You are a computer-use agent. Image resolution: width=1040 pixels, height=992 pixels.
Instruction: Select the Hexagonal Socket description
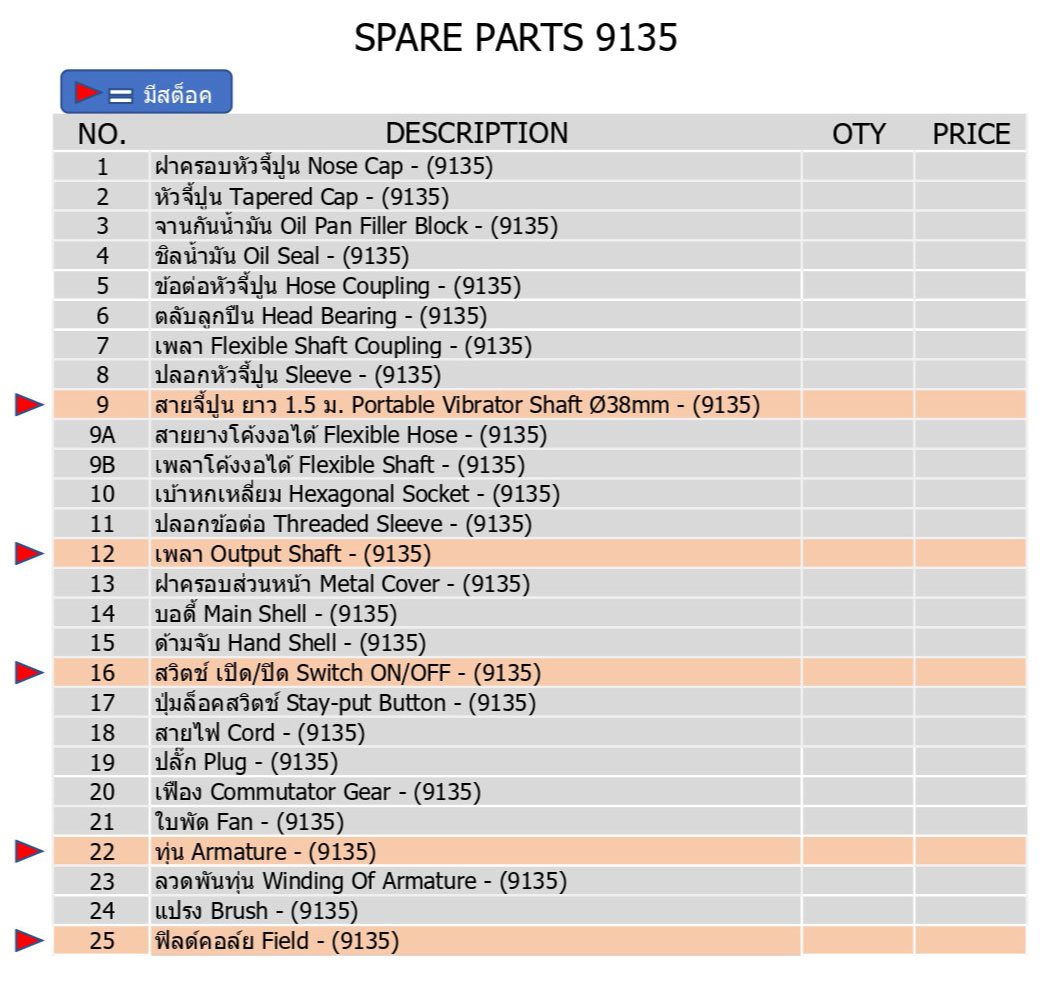coord(357,494)
